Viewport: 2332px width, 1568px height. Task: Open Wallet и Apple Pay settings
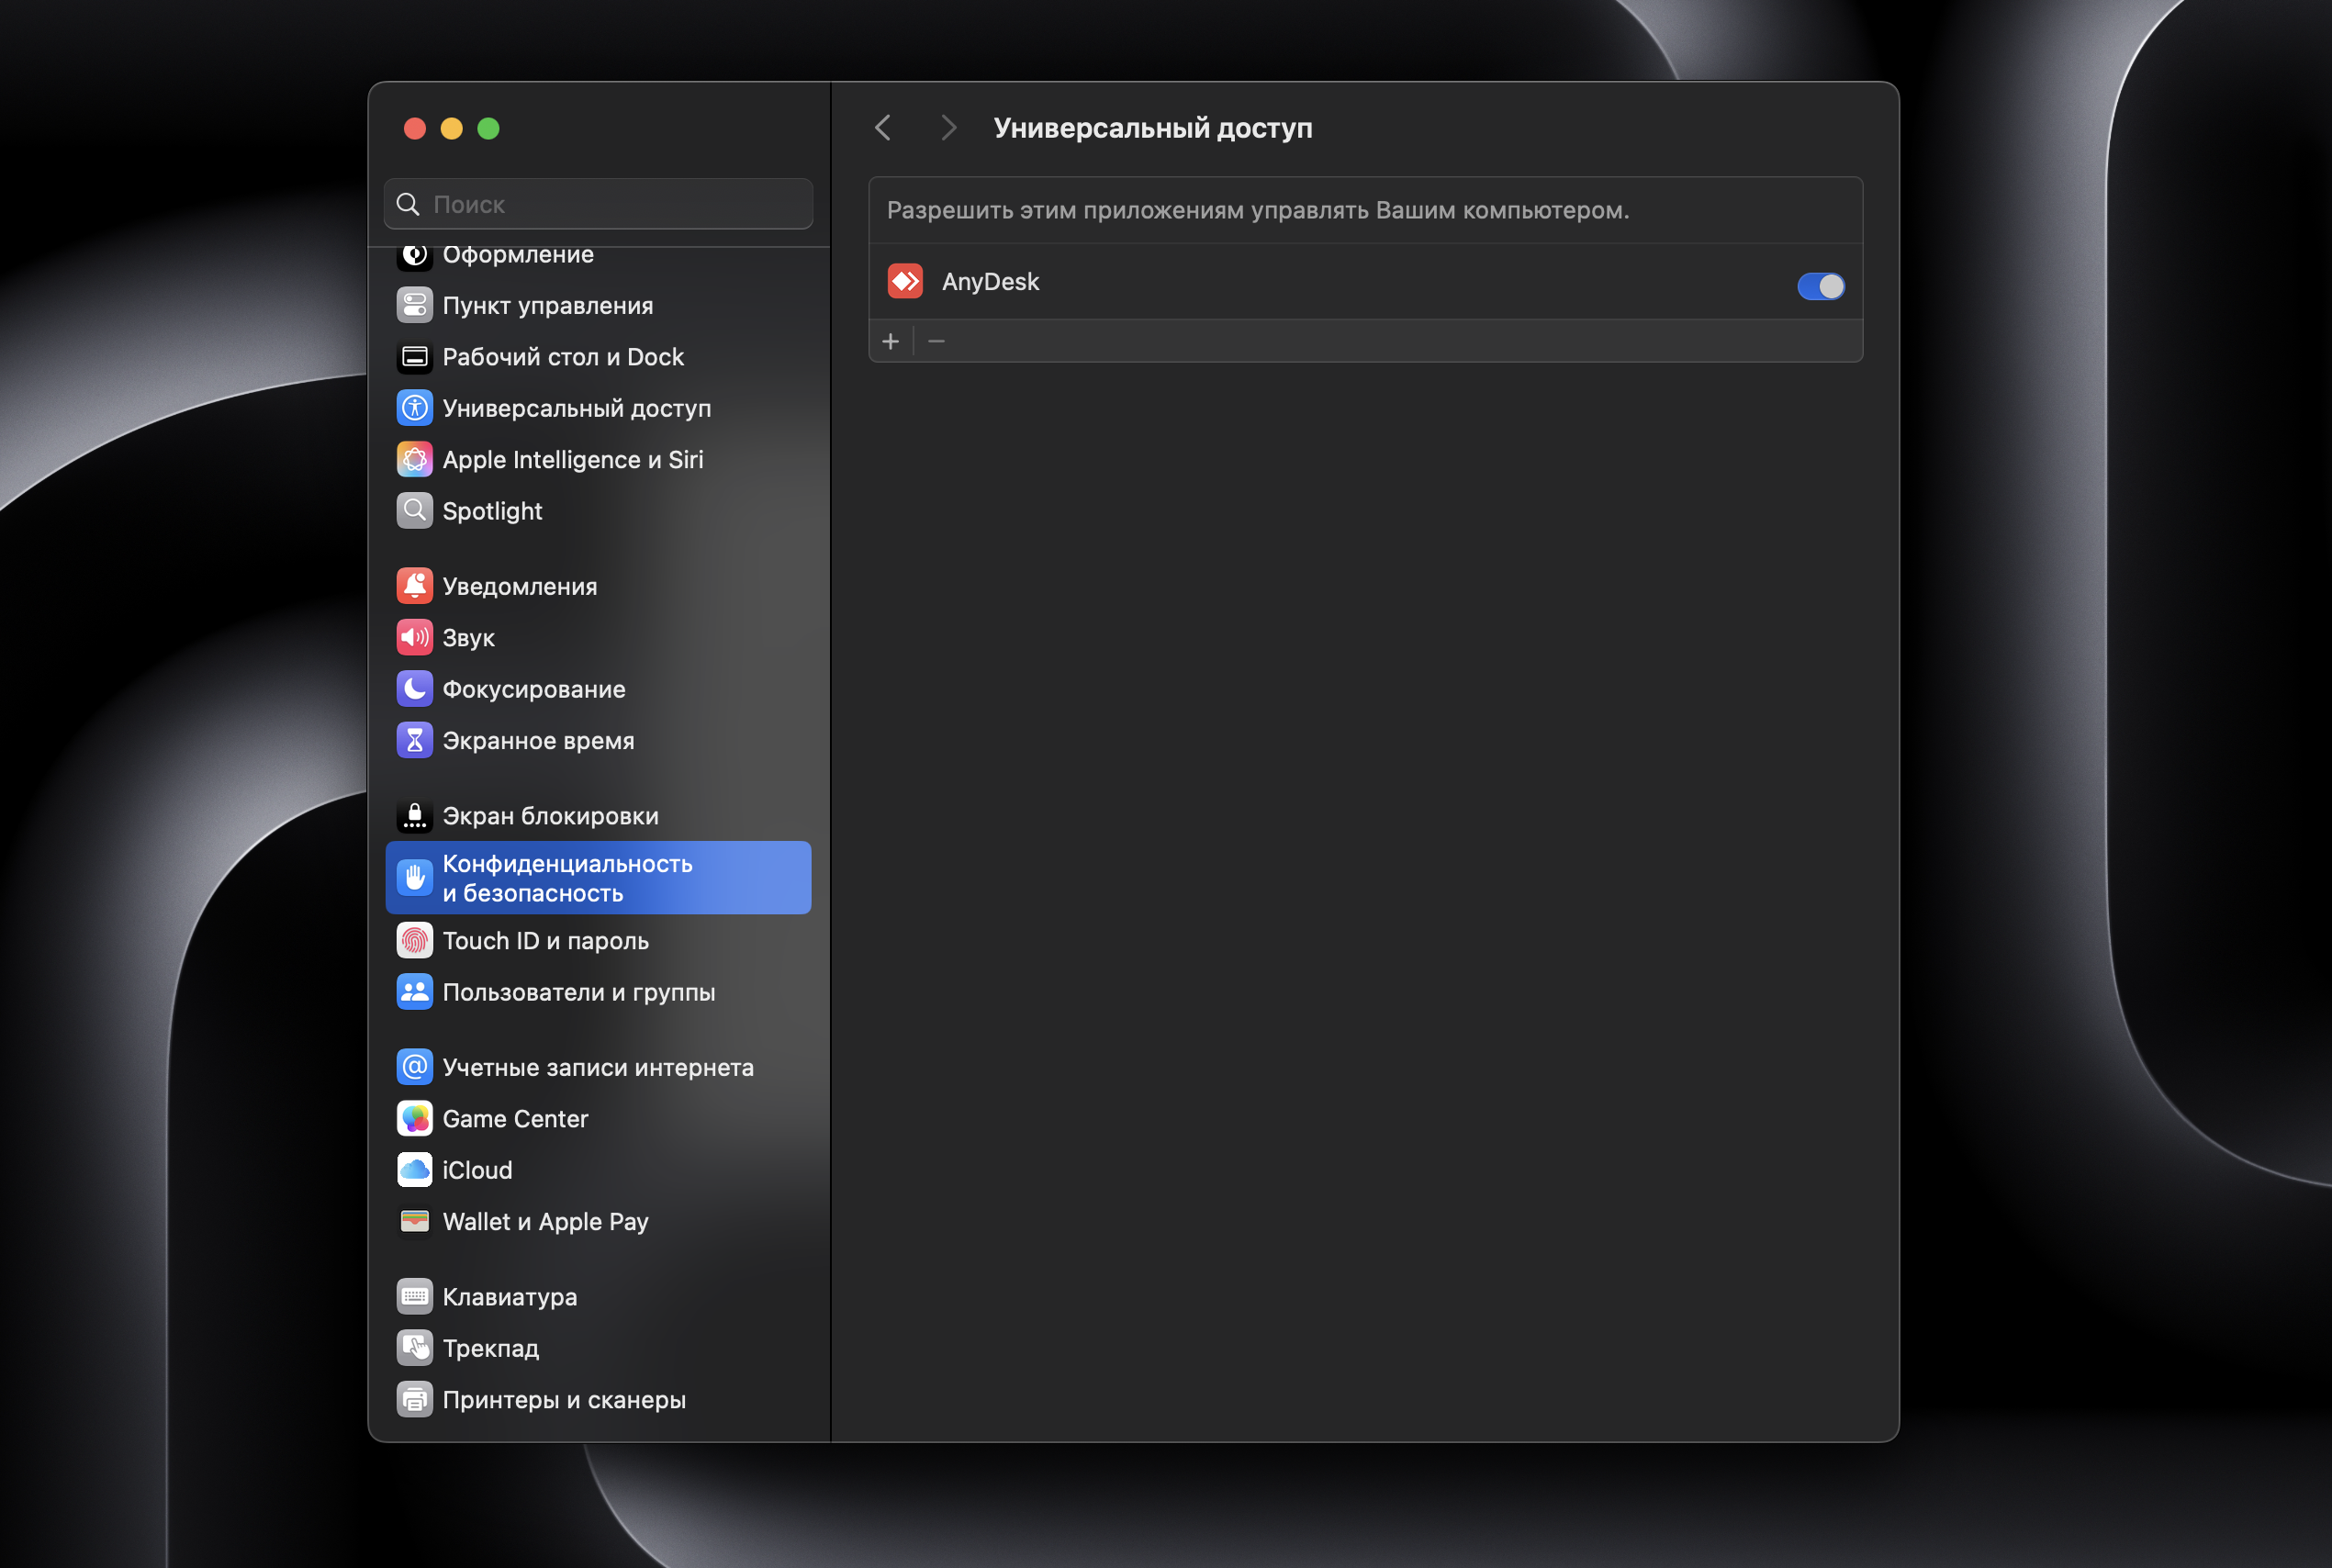(x=598, y=1221)
